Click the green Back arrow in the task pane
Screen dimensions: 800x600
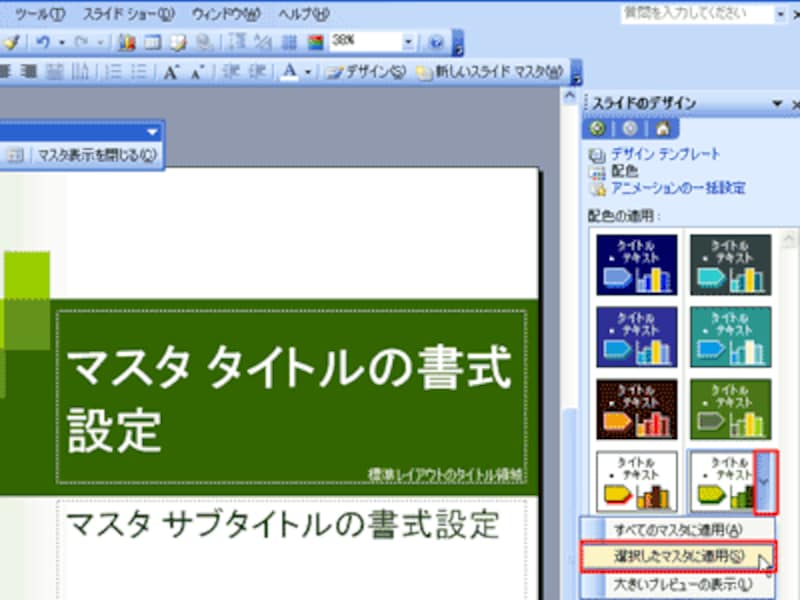(598, 128)
